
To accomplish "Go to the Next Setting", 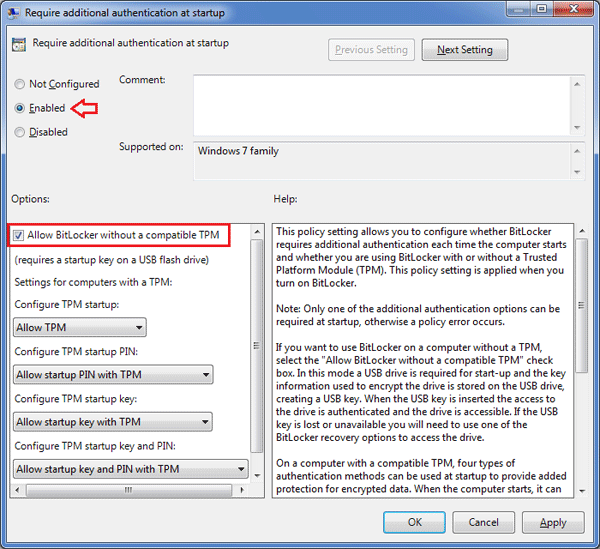I will coord(464,50).
